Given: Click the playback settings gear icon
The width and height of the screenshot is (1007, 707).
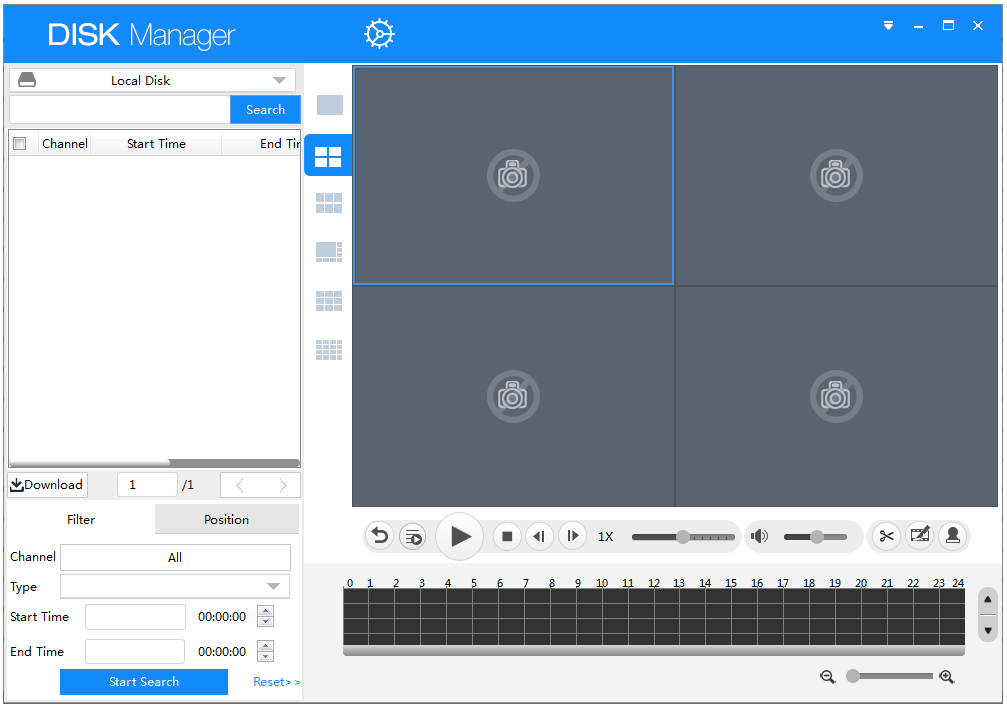Looking at the screenshot, I should 379,34.
